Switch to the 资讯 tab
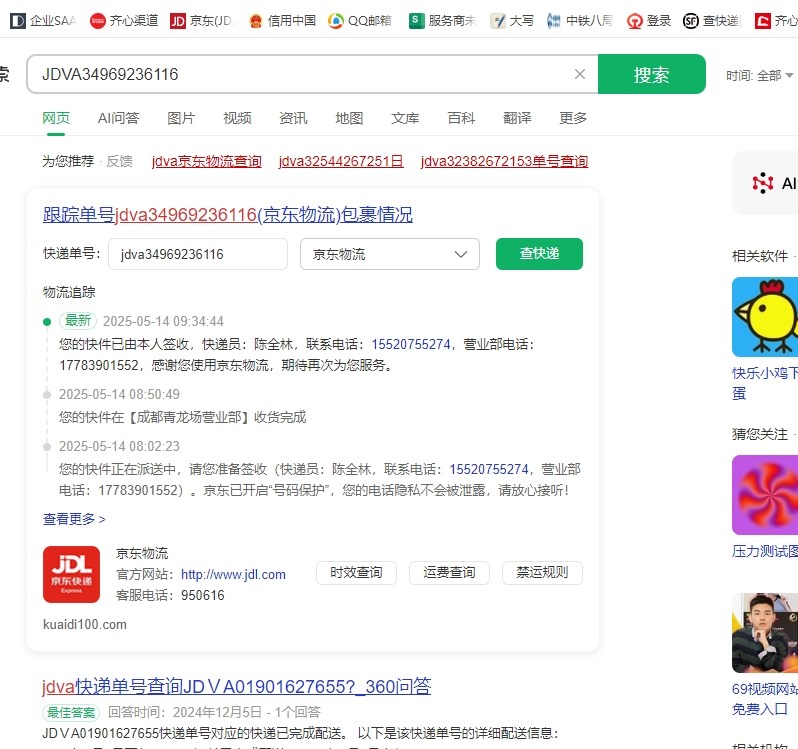This screenshot has height=749, width=798. click(x=293, y=118)
